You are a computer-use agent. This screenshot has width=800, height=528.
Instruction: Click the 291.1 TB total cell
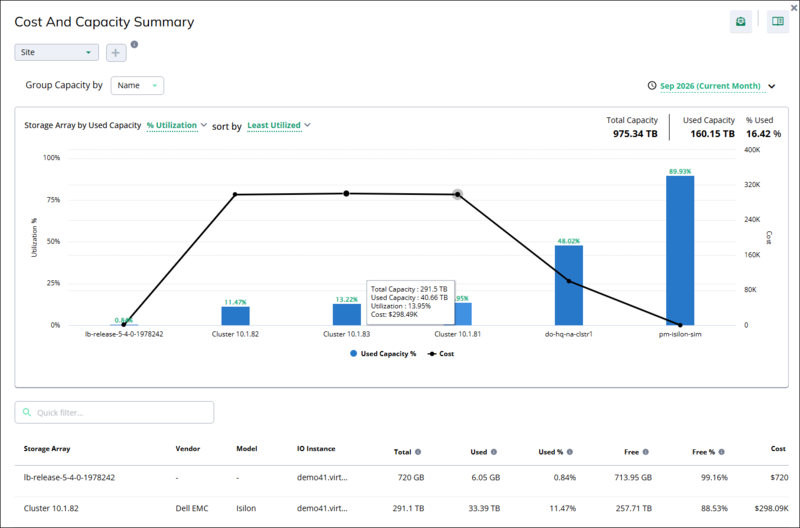[x=408, y=508]
